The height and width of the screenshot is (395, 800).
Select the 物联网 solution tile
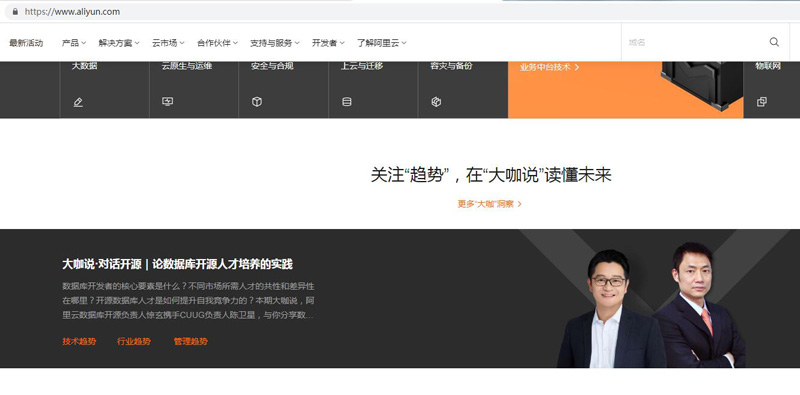[x=771, y=90]
